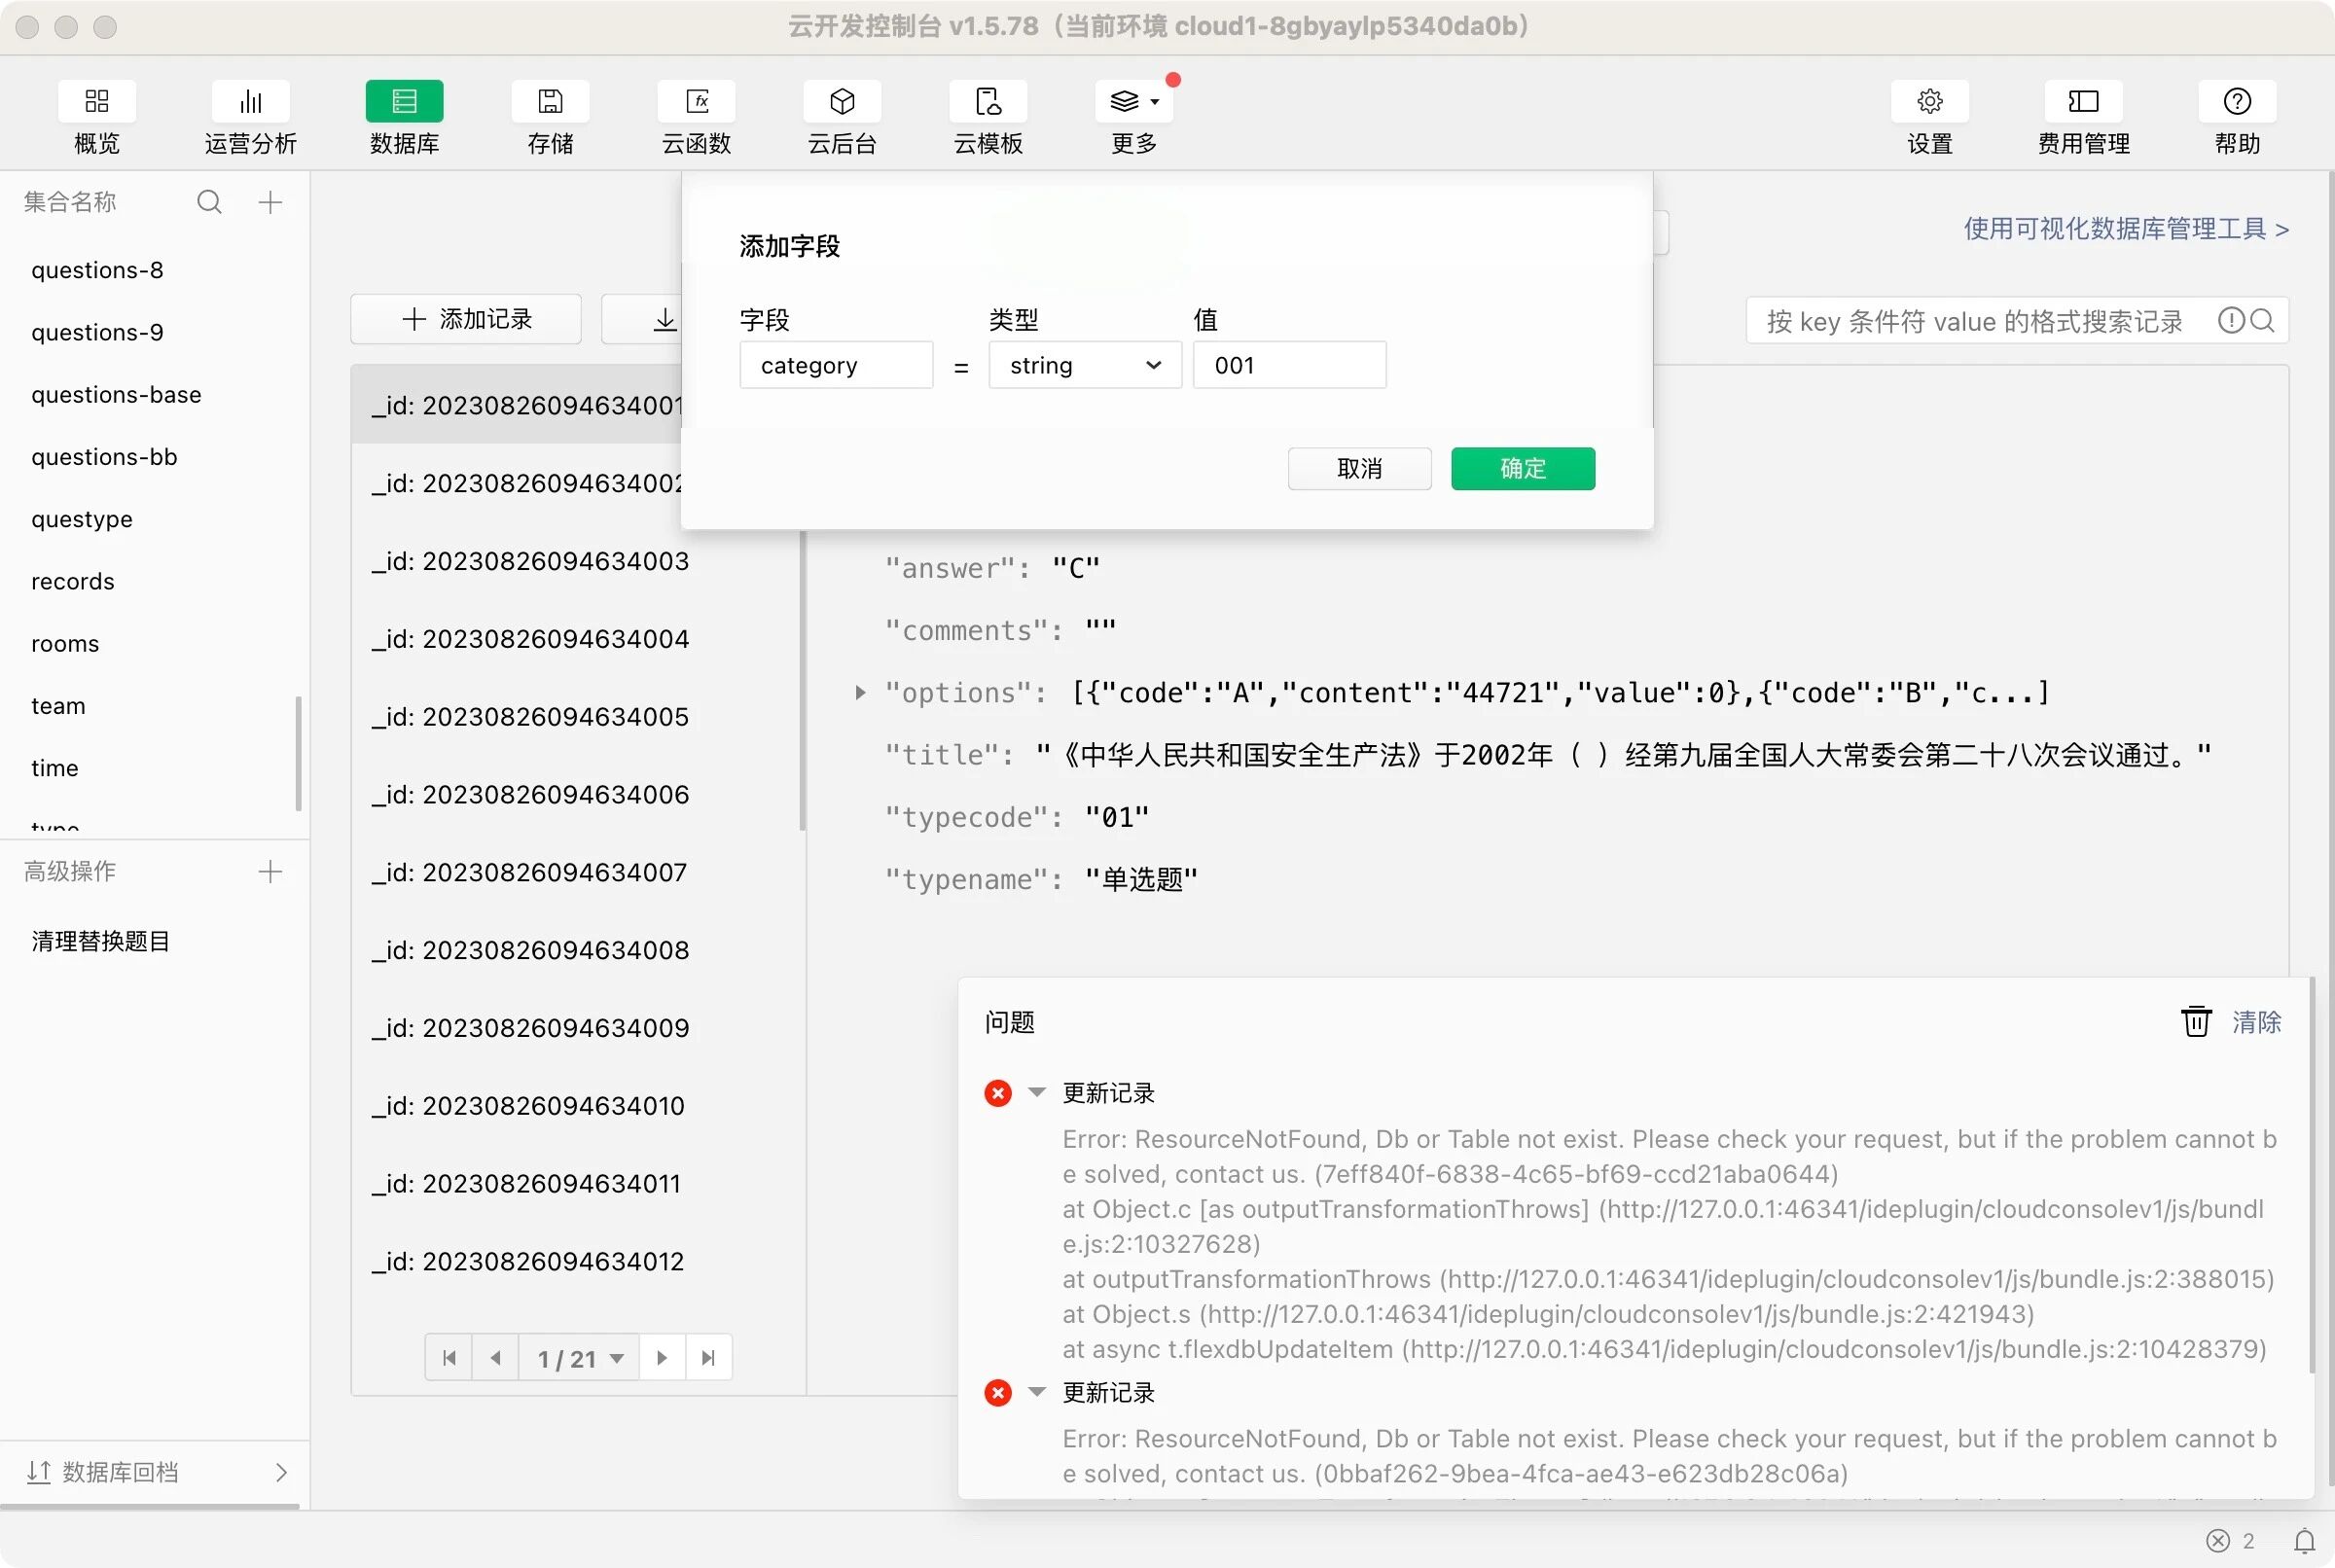Collapse the first 更新记录 error entry

[1037, 1092]
